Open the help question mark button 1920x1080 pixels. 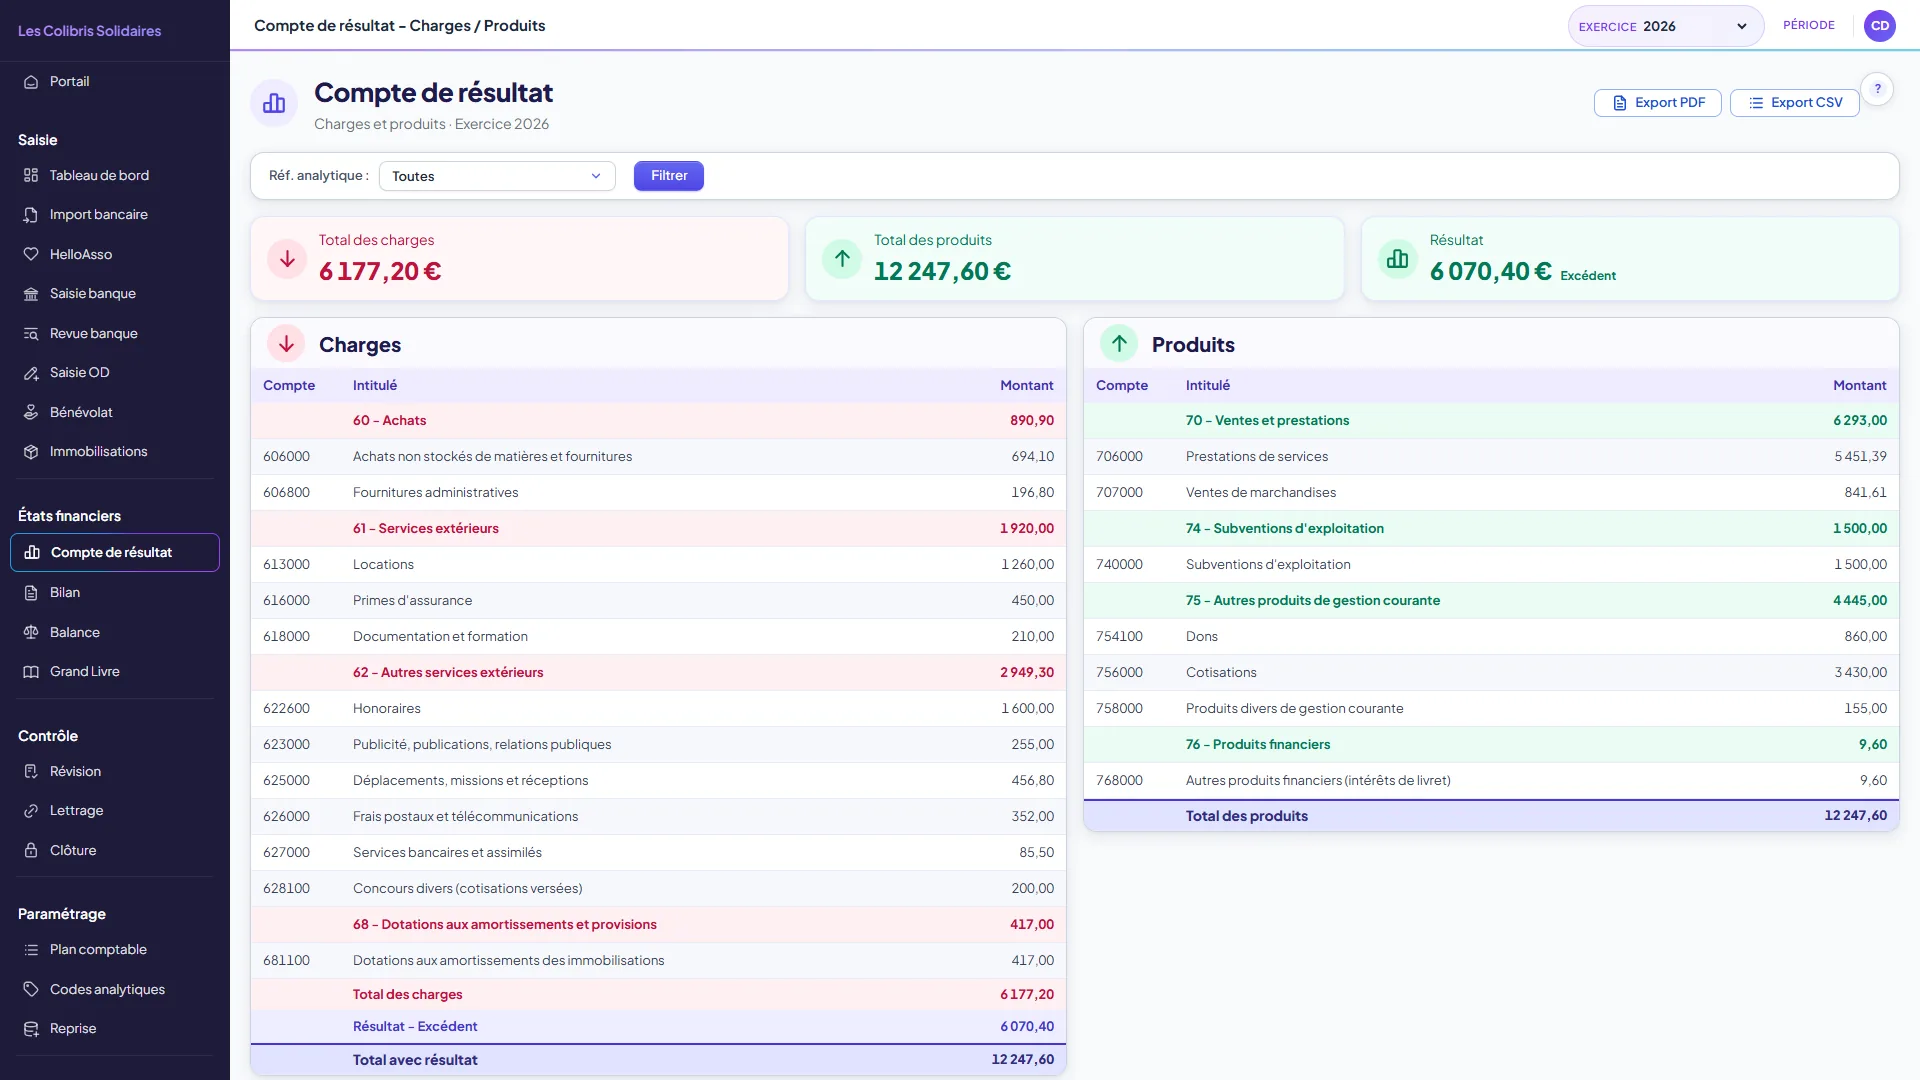coord(1877,89)
